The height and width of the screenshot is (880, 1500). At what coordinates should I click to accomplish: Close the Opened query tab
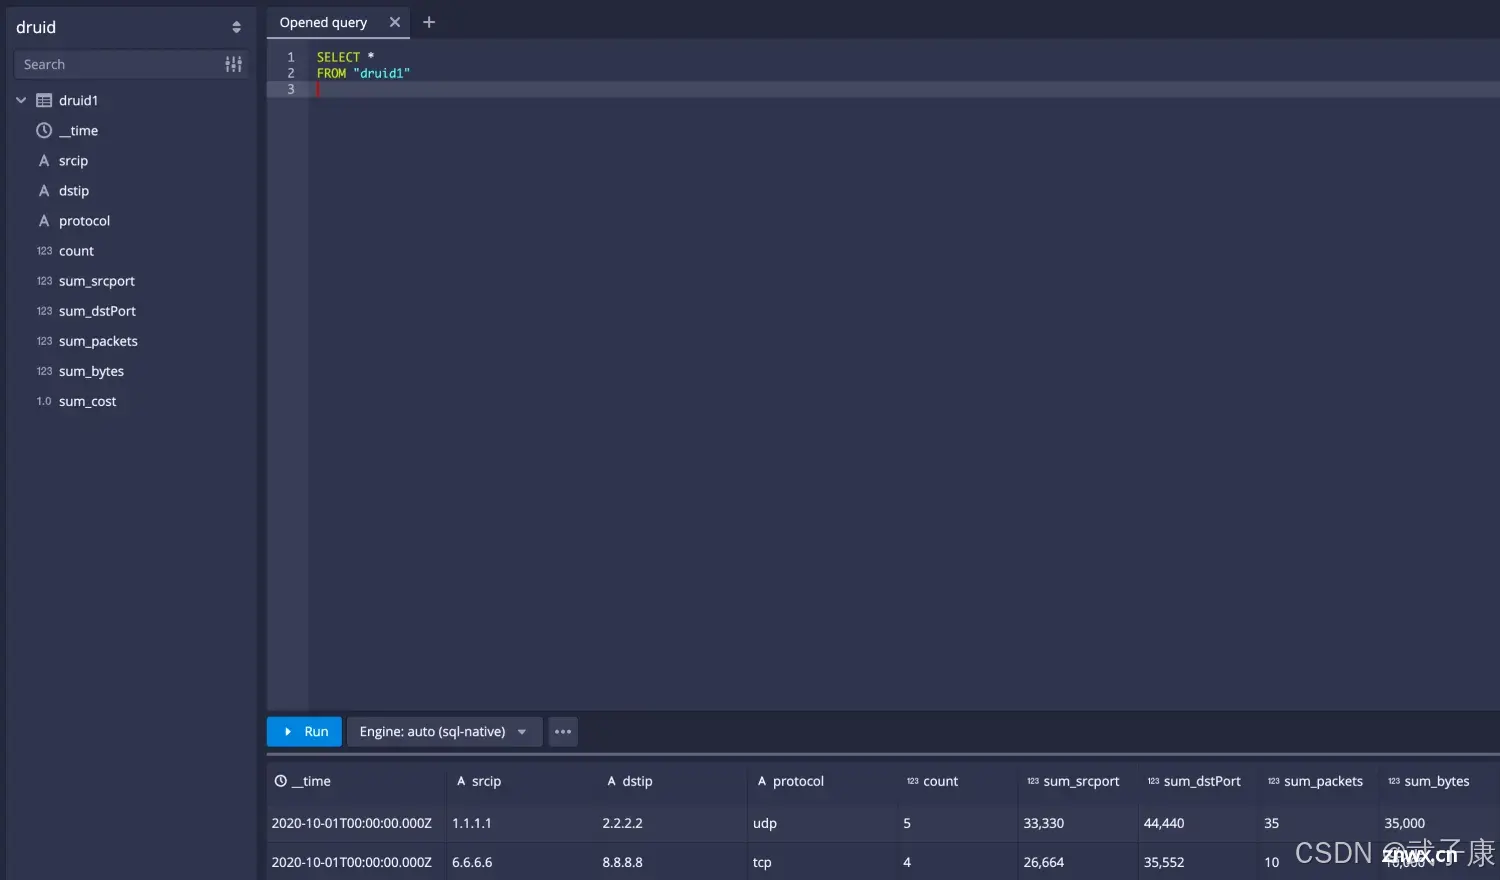(x=395, y=22)
